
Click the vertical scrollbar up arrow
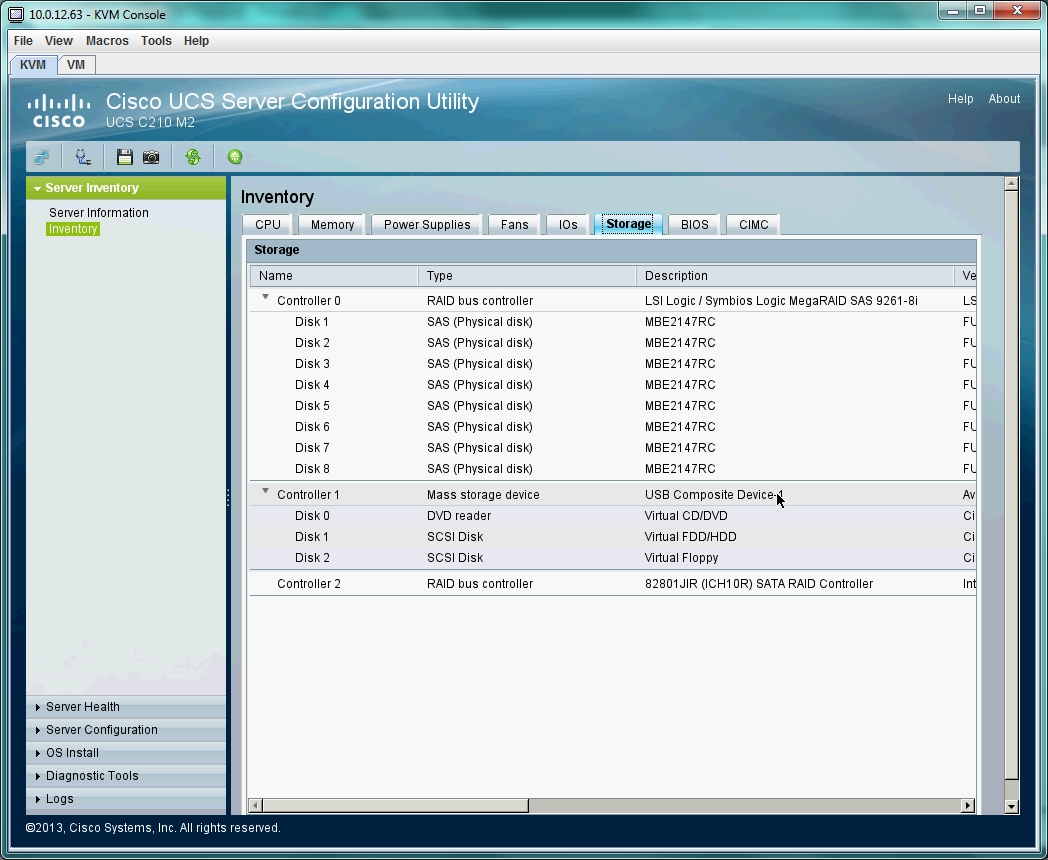1011,184
